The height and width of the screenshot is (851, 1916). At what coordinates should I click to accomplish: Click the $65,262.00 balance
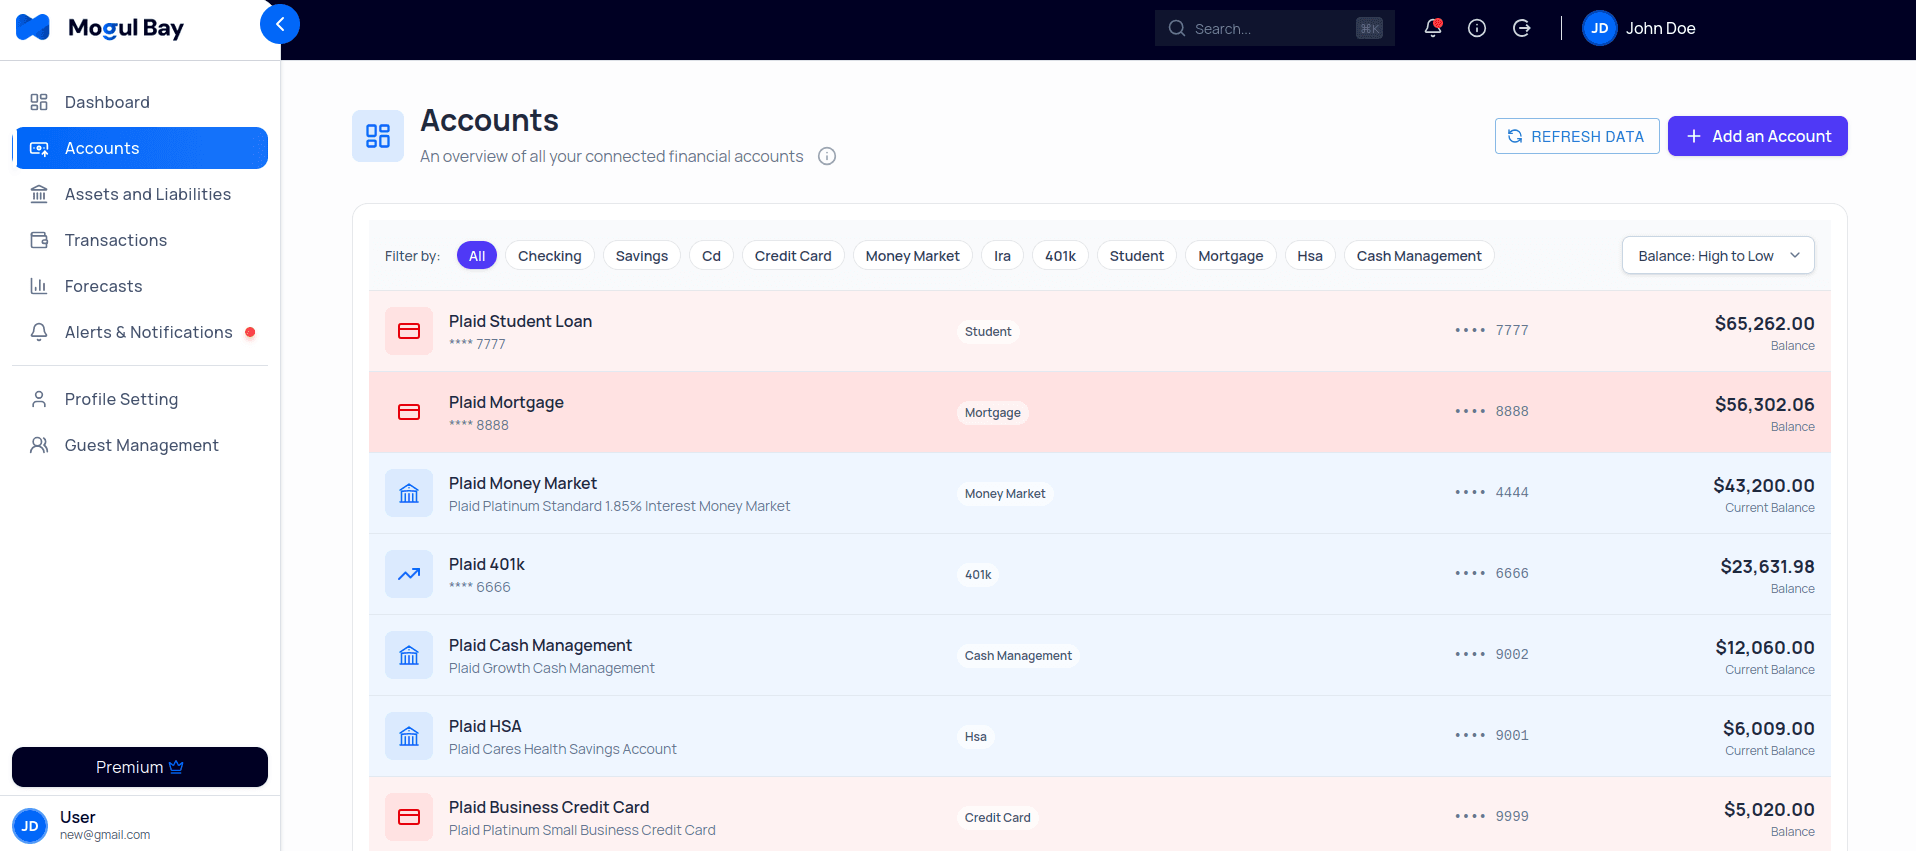point(1764,324)
